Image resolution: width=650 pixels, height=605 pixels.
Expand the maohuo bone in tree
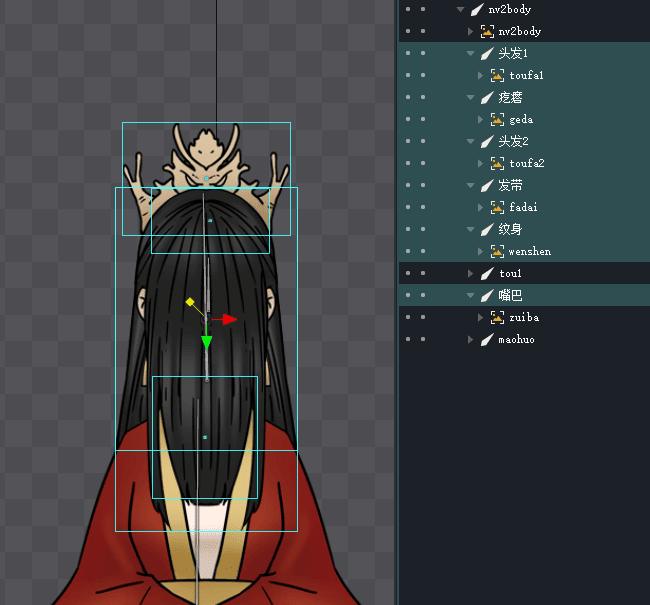tap(472, 340)
